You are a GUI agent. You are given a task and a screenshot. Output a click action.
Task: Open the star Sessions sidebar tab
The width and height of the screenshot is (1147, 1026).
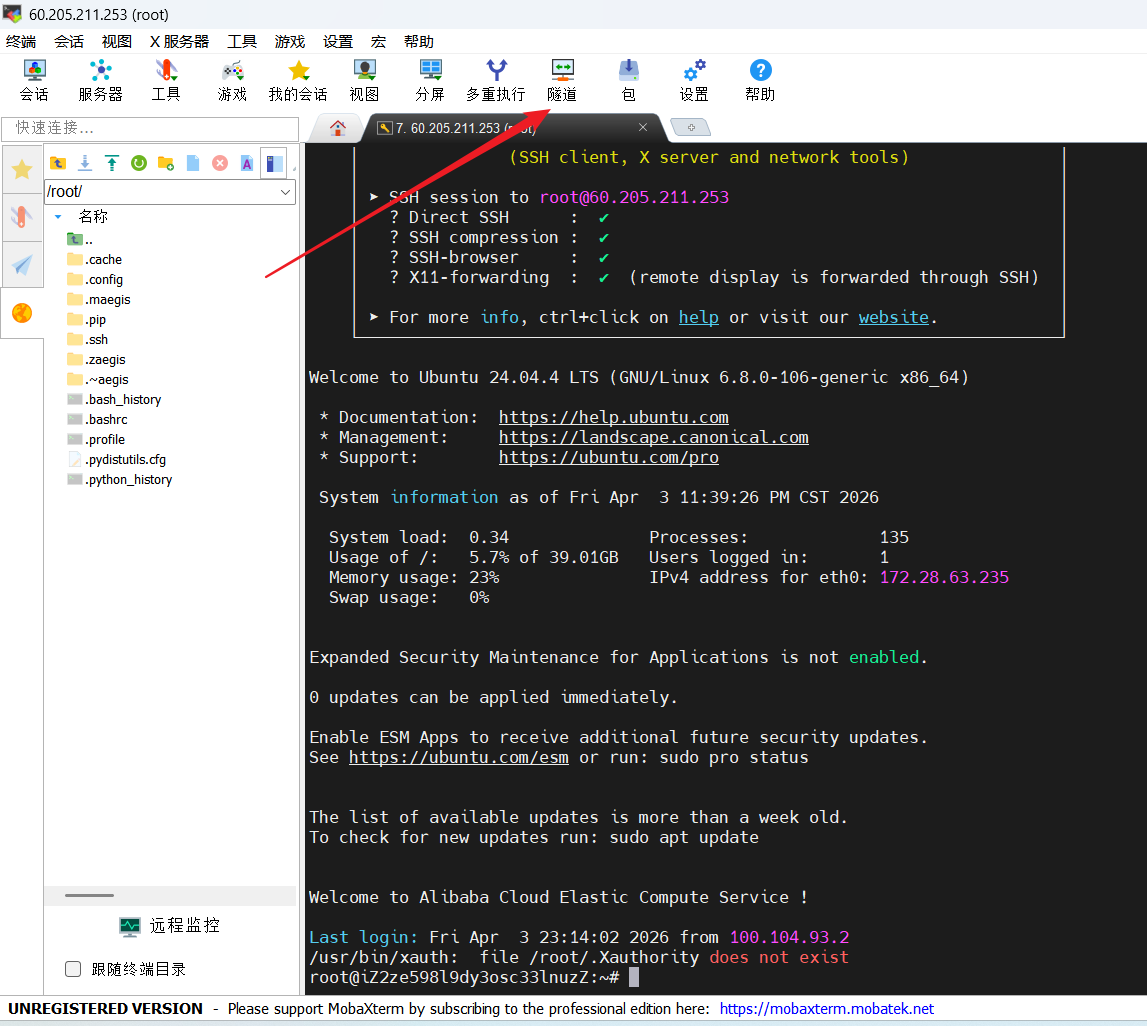click(x=22, y=170)
